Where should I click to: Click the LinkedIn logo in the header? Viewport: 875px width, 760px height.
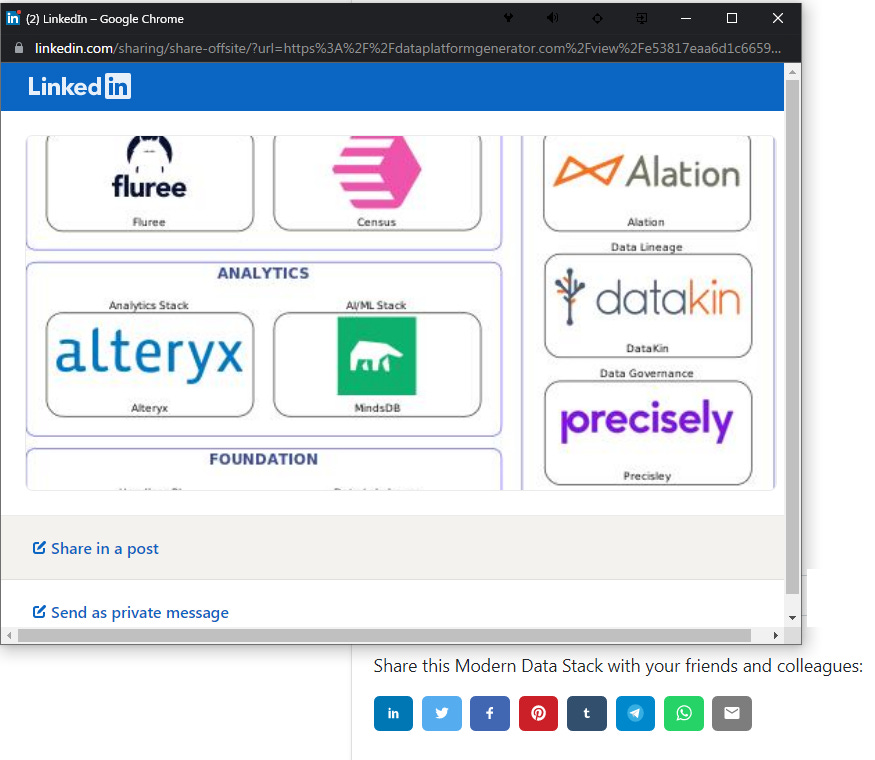coord(79,87)
